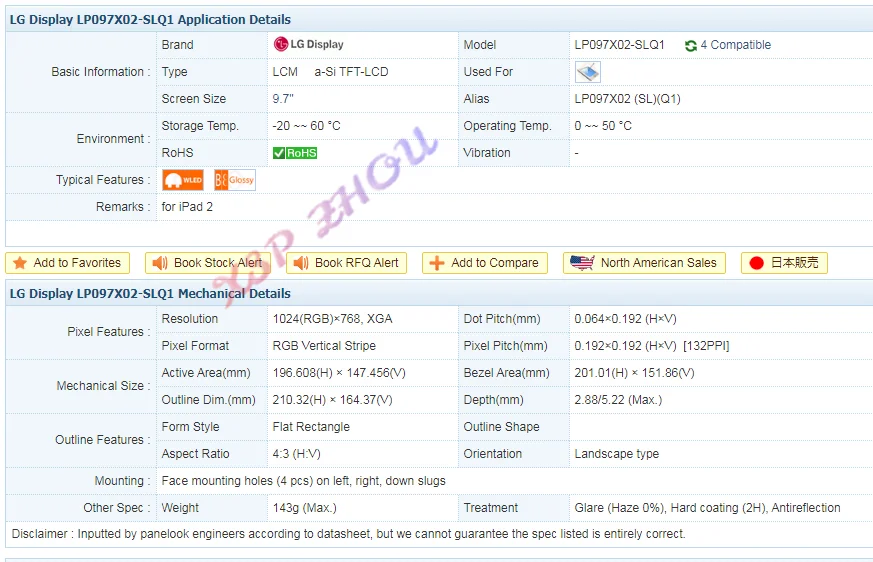873x562 pixels.
Task: Click the green RoHS badge
Action: tap(295, 153)
